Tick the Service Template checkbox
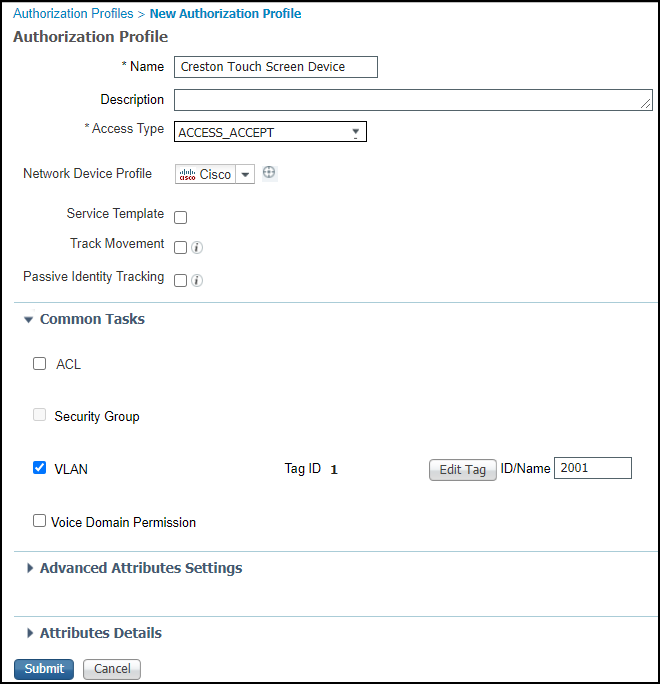This screenshot has width=660, height=684. [181, 217]
